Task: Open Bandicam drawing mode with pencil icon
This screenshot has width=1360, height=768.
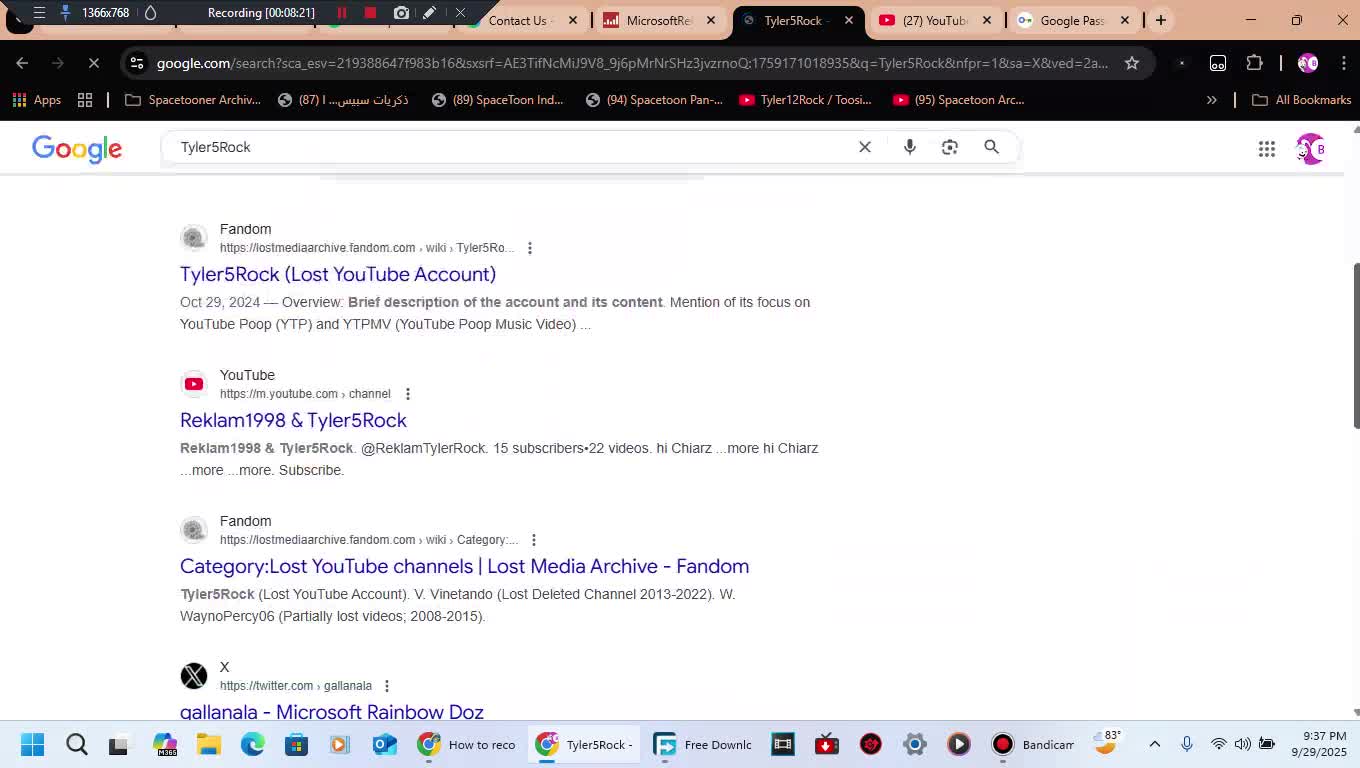Action: [x=428, y=13]
